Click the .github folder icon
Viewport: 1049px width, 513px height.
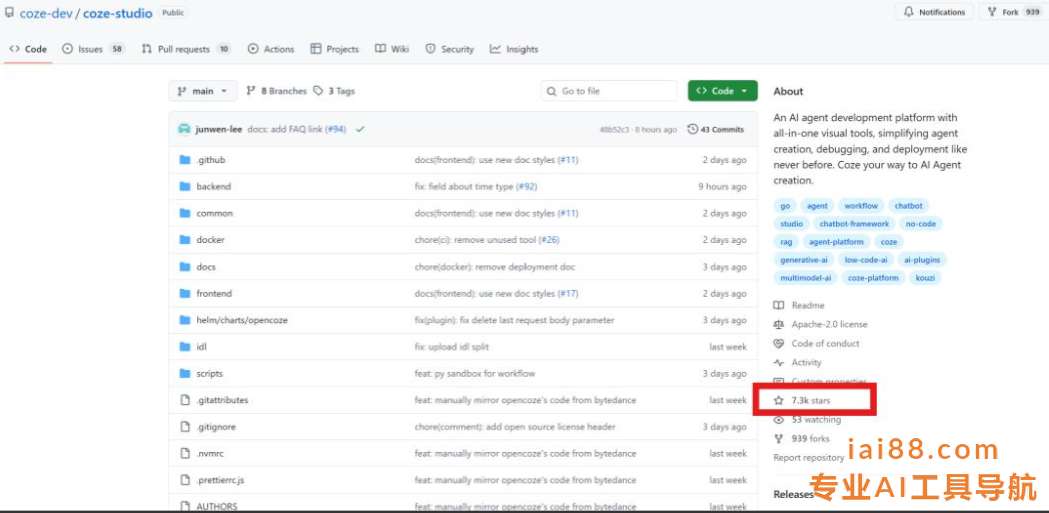(185, 160)
